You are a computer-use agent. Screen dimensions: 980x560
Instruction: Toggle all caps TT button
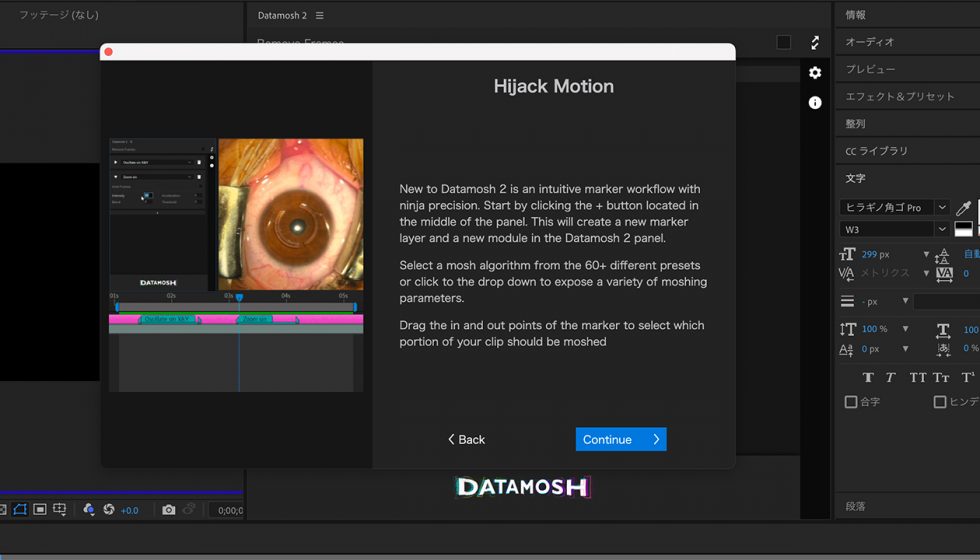[x=918, y=378]
